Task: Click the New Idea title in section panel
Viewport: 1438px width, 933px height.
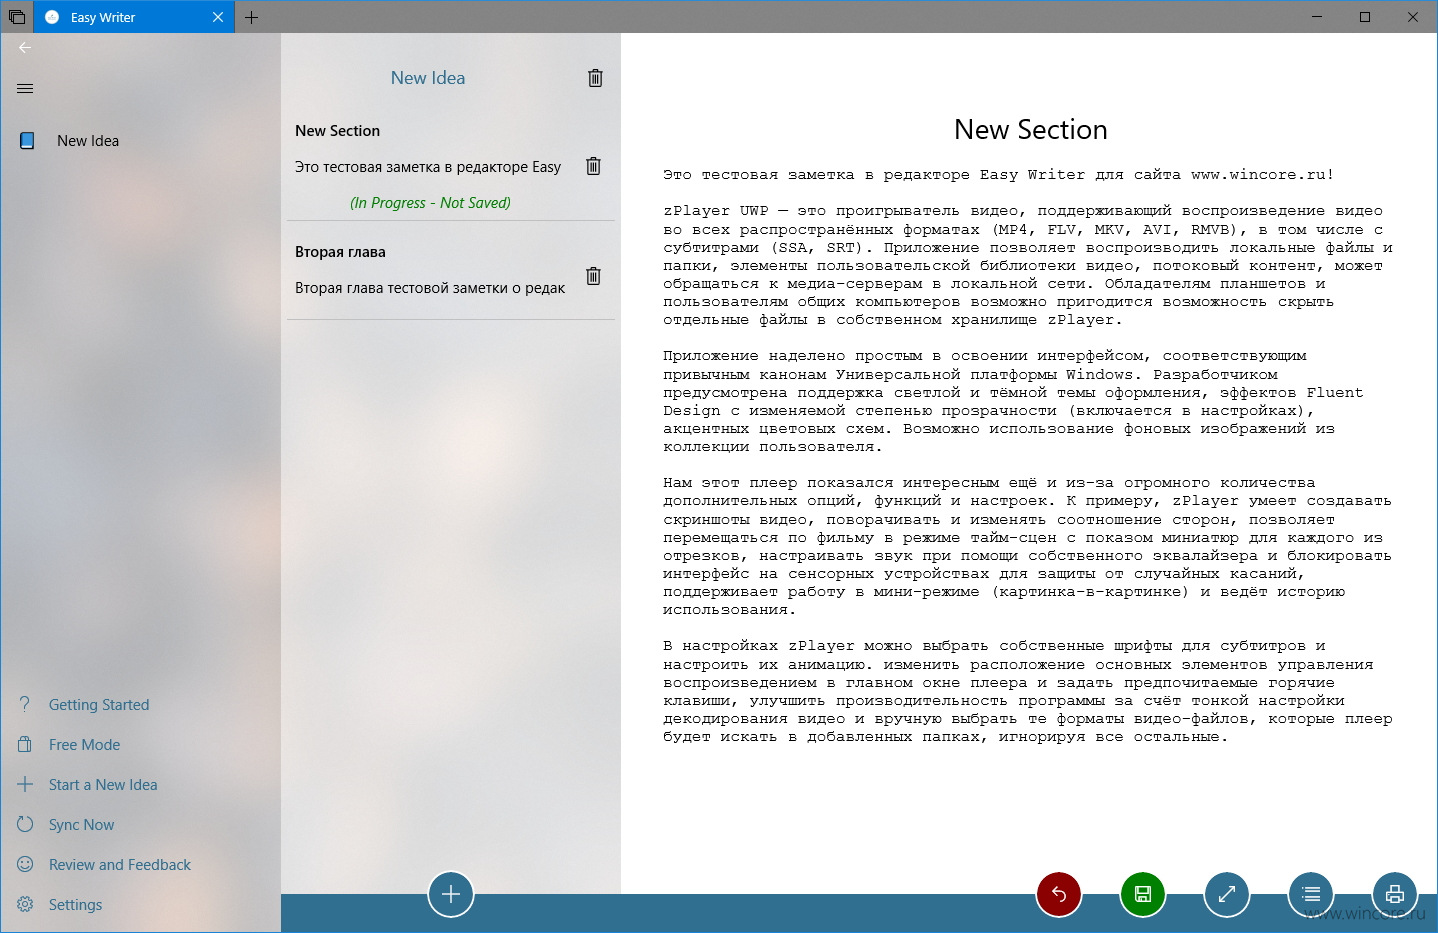Action: pos(428,78)
